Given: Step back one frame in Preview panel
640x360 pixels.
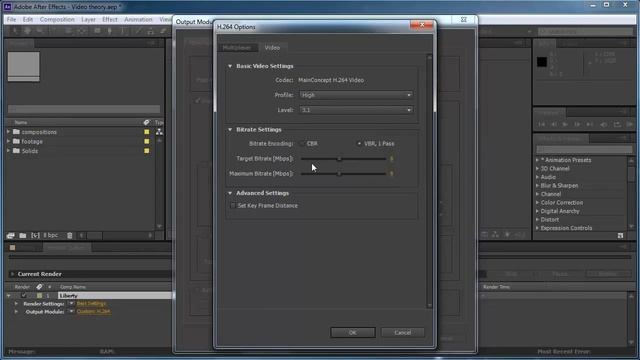Looking at the screenshot, I should click(x=554, y=124).
